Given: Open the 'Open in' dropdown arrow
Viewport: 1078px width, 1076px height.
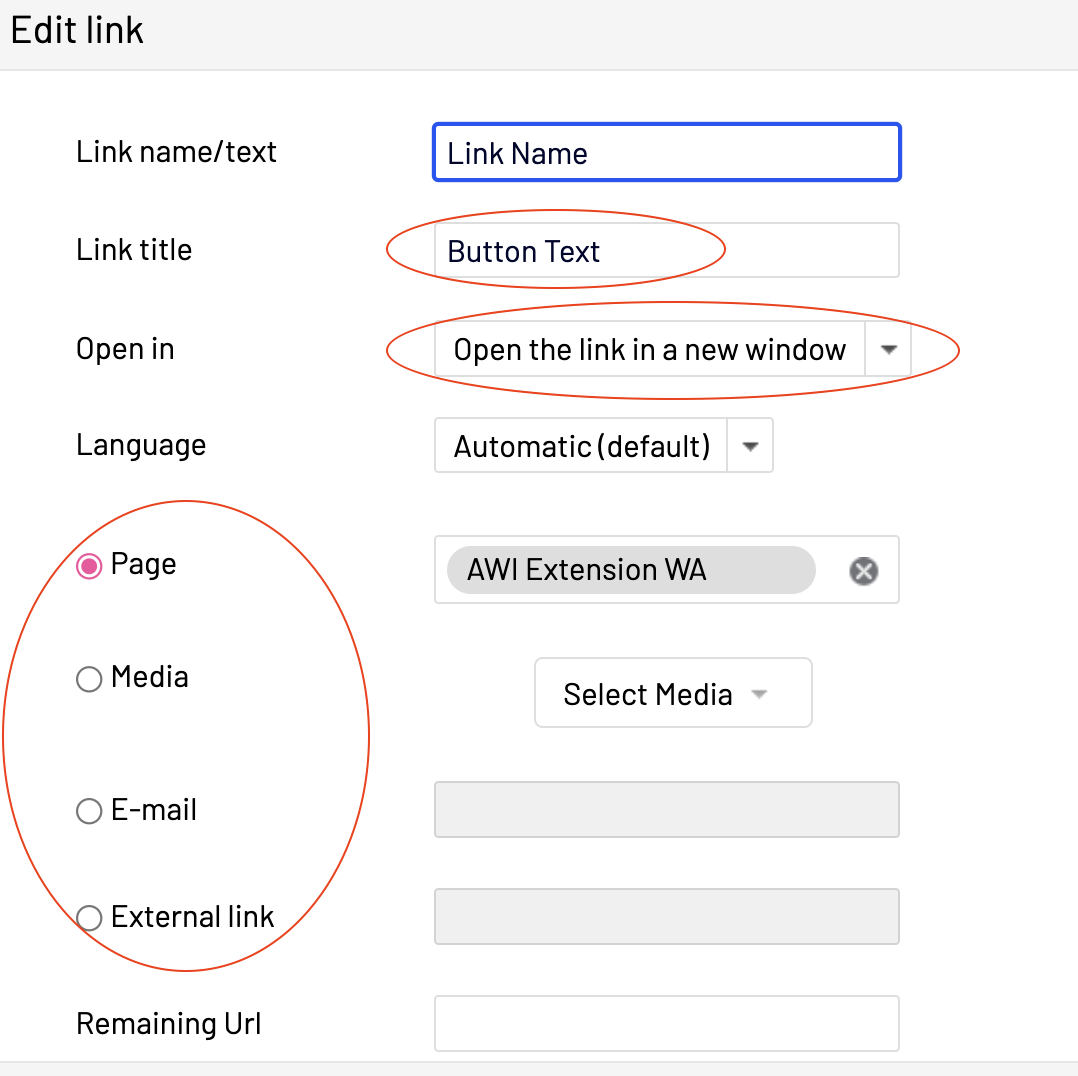Looking at the screenshot, I should [888, 349].
